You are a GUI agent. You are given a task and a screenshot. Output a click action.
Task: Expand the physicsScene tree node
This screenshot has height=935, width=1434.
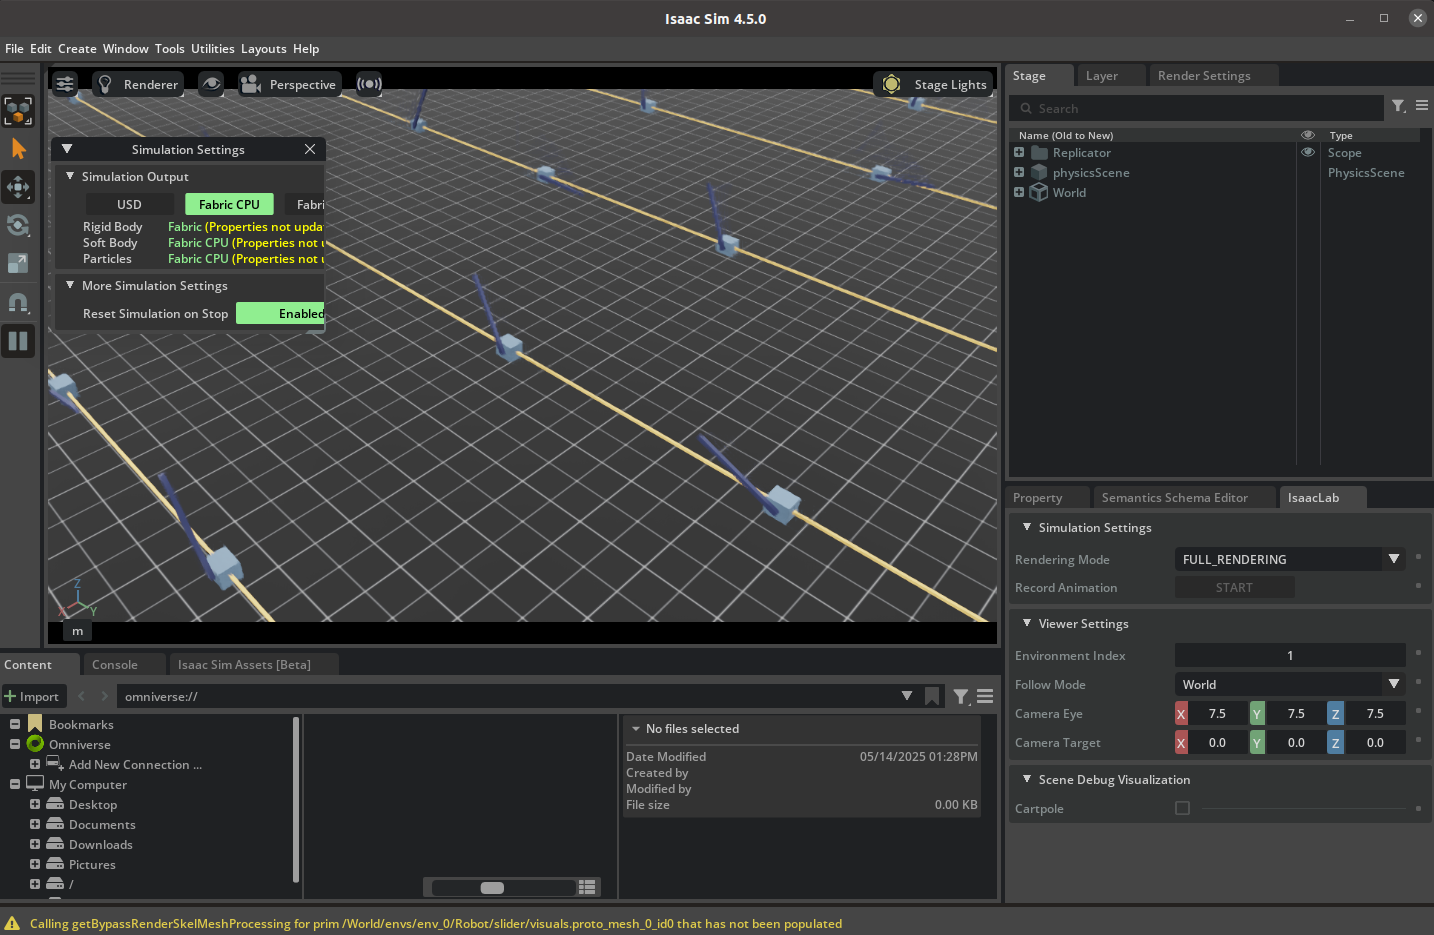coord(1019,172)
